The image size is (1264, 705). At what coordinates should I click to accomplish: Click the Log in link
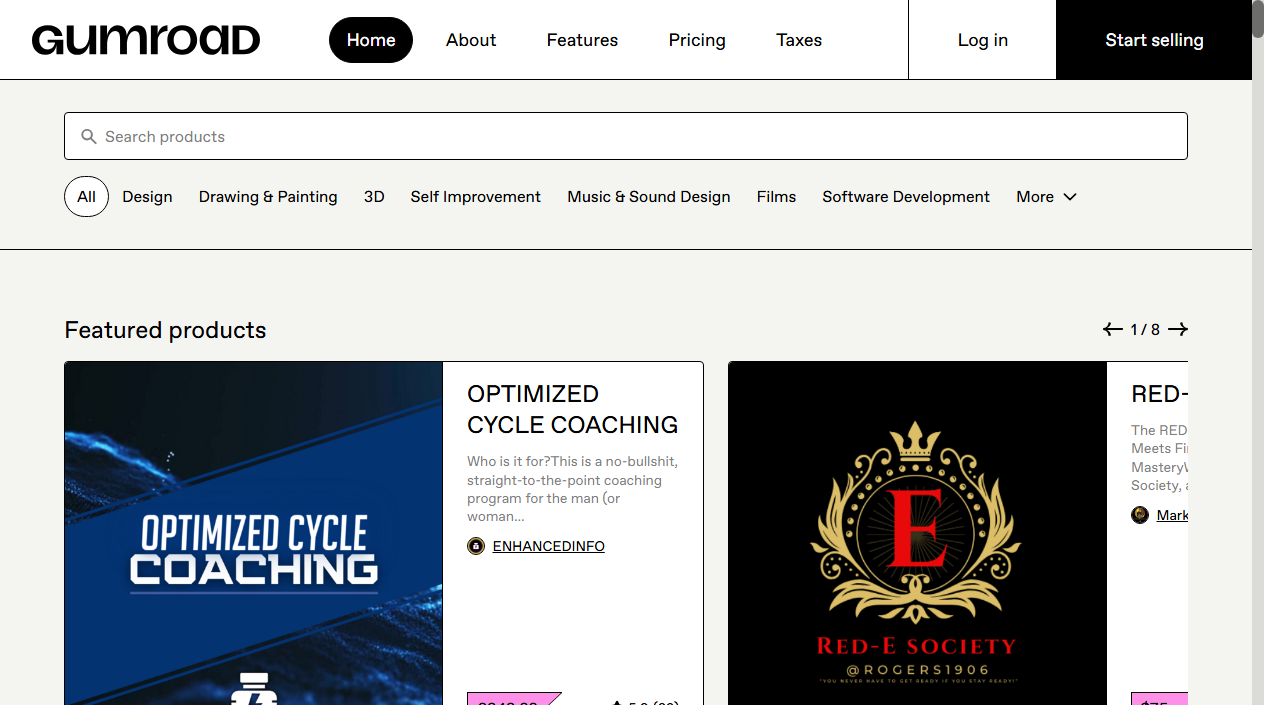(983, 40)
